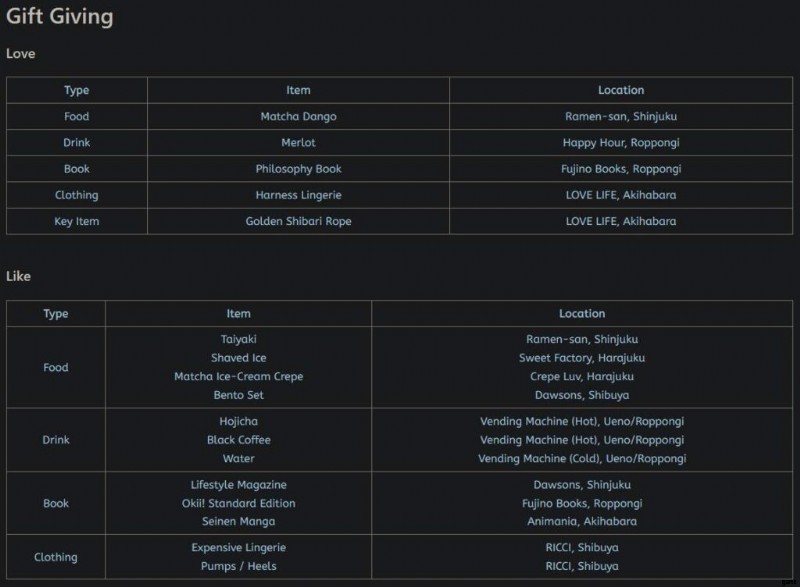This screenshot has height=587, width=800.
Task: Click Animania, Akihabara location
Action: 581,521
